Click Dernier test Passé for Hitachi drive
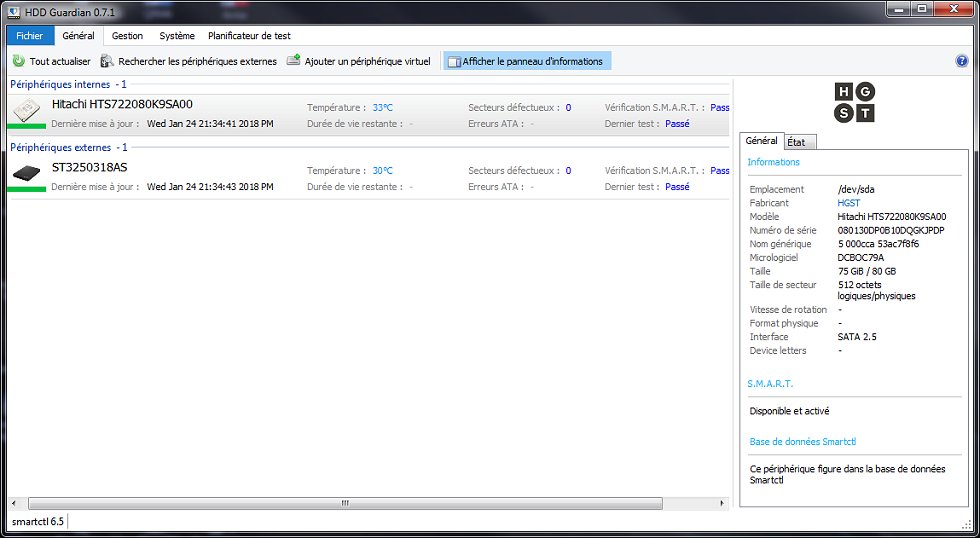This screenshot has height=538, width=980. (677, 124)
